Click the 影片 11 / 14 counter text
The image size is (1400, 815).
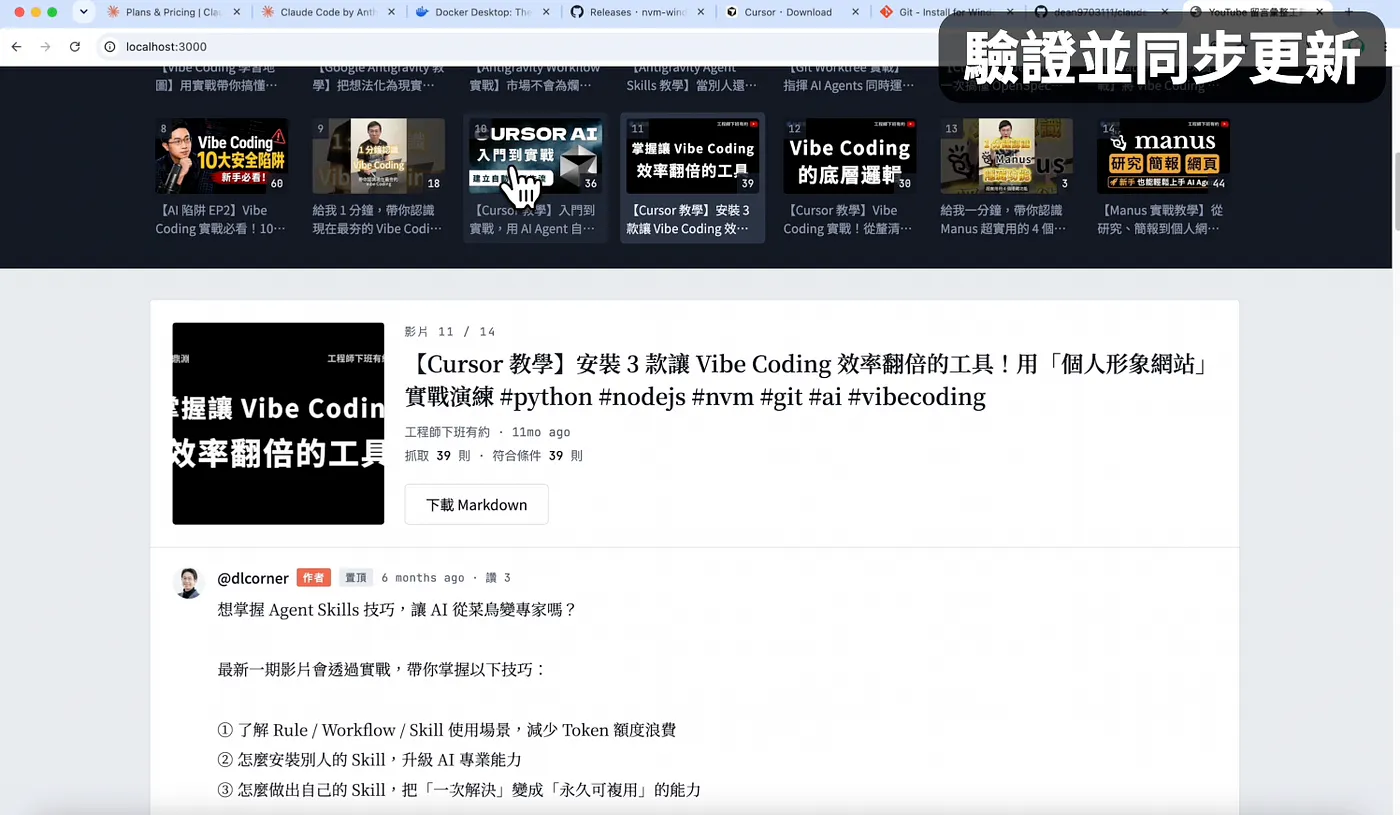click(450, 332)
